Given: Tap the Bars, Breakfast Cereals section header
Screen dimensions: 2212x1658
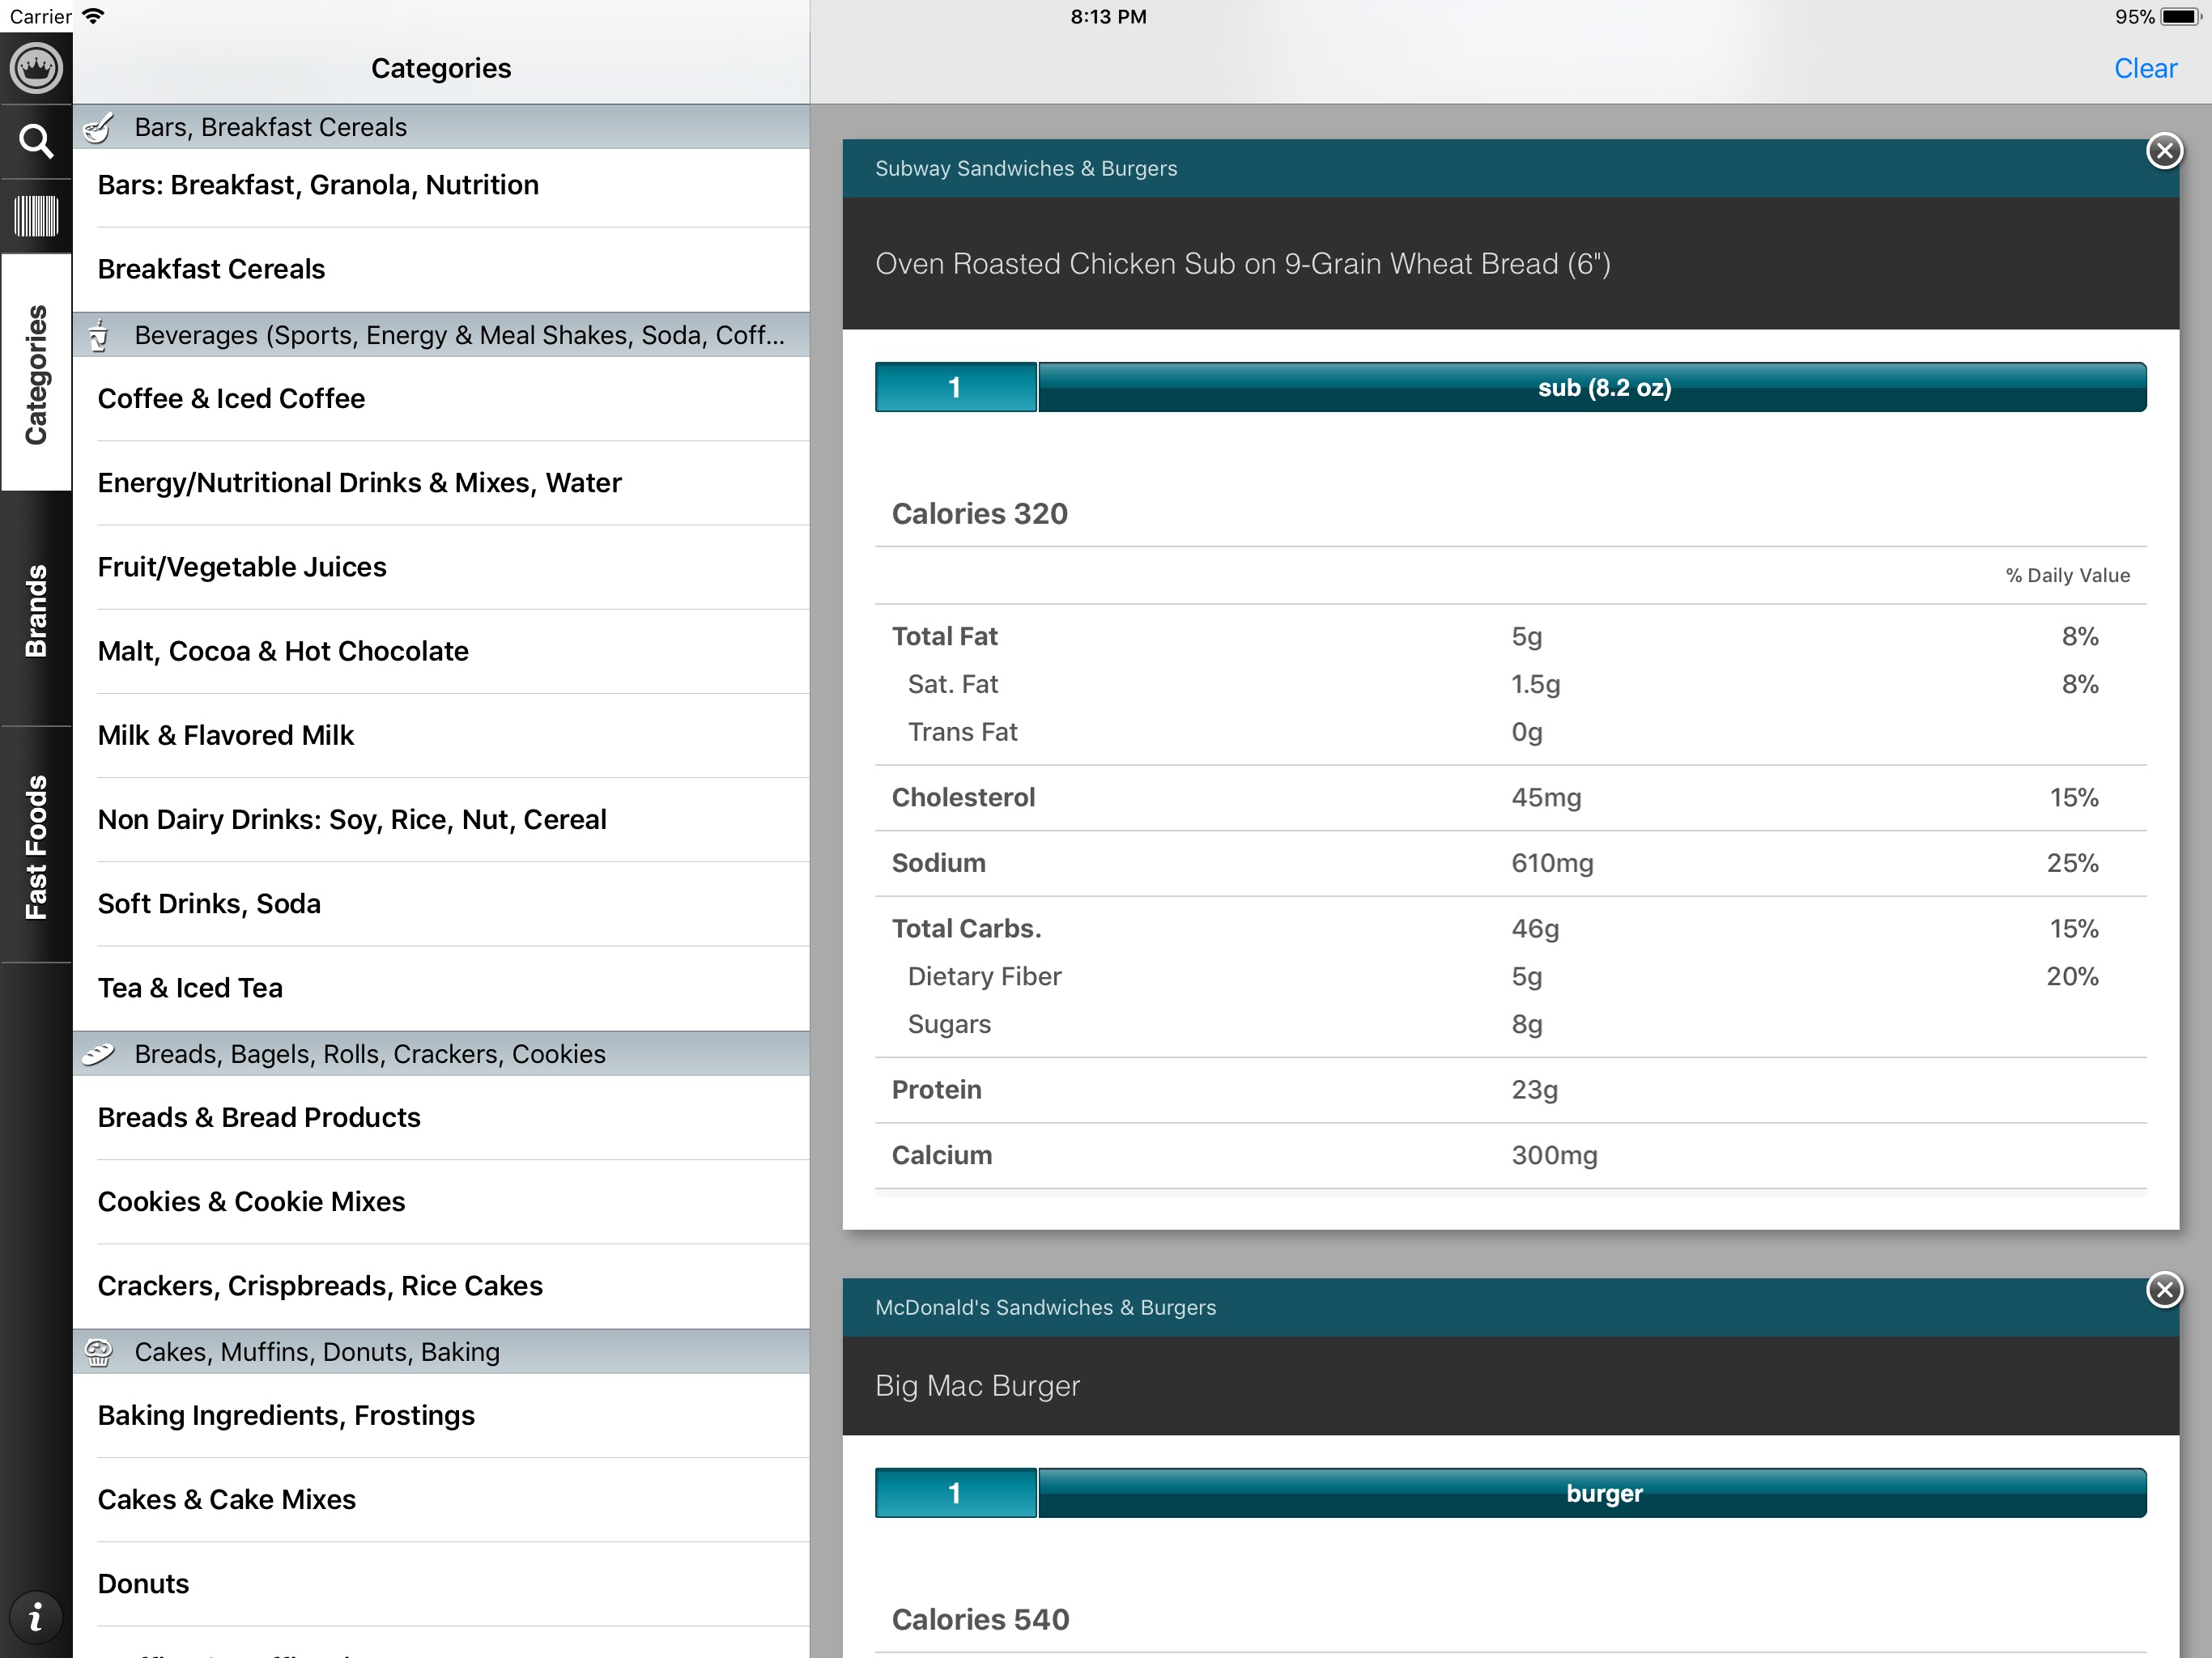Looking at the screenshot, I should tap(441, 127).
